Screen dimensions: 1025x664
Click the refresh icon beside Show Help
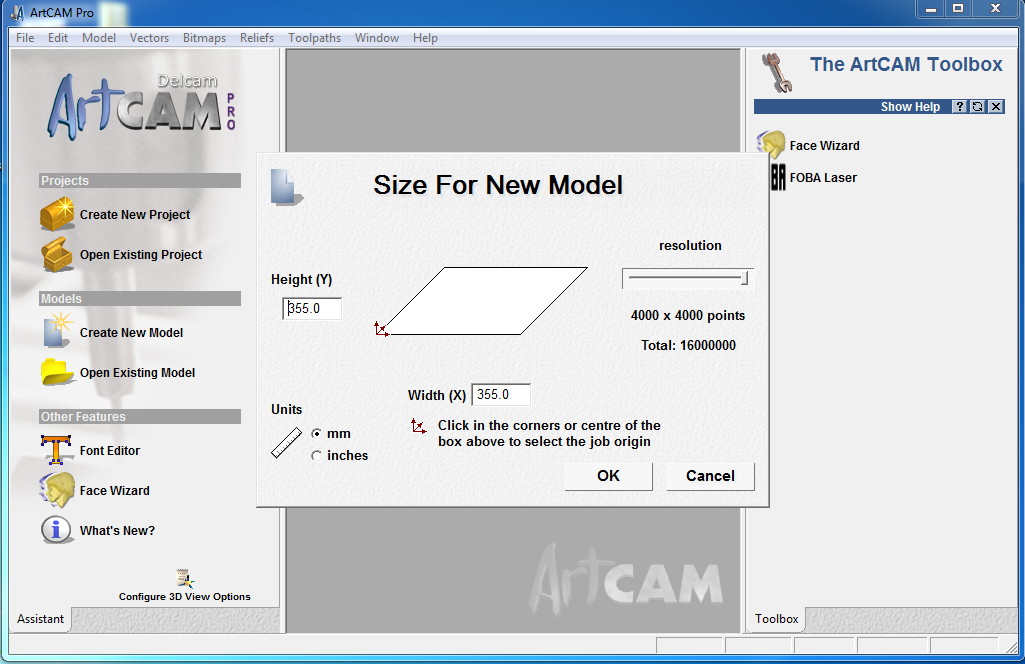click(x=977, y=107)
